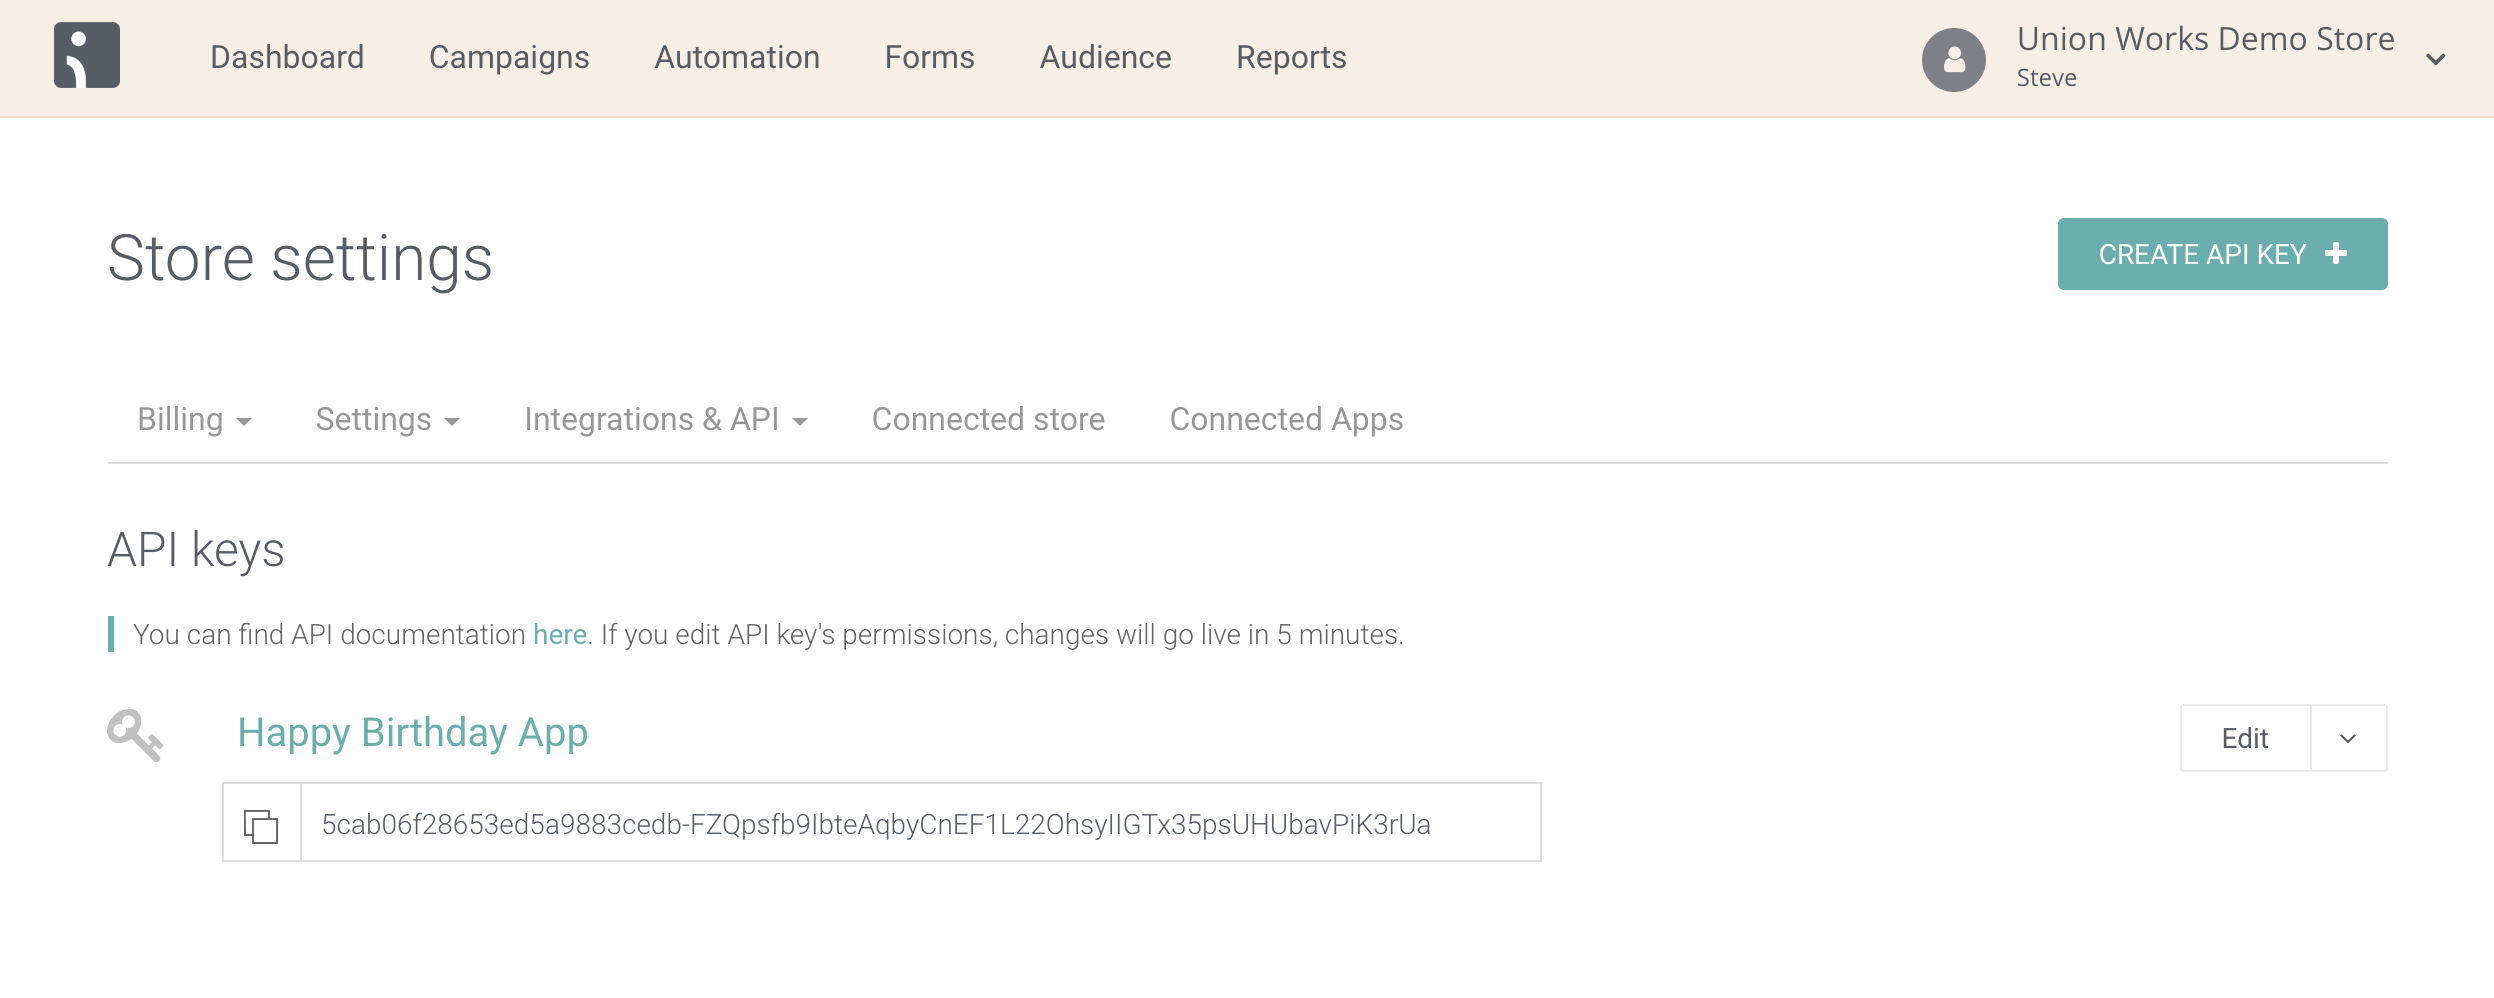Switch to the Connected Apps tab
2494x998 pixels.
pos(1286,420)
